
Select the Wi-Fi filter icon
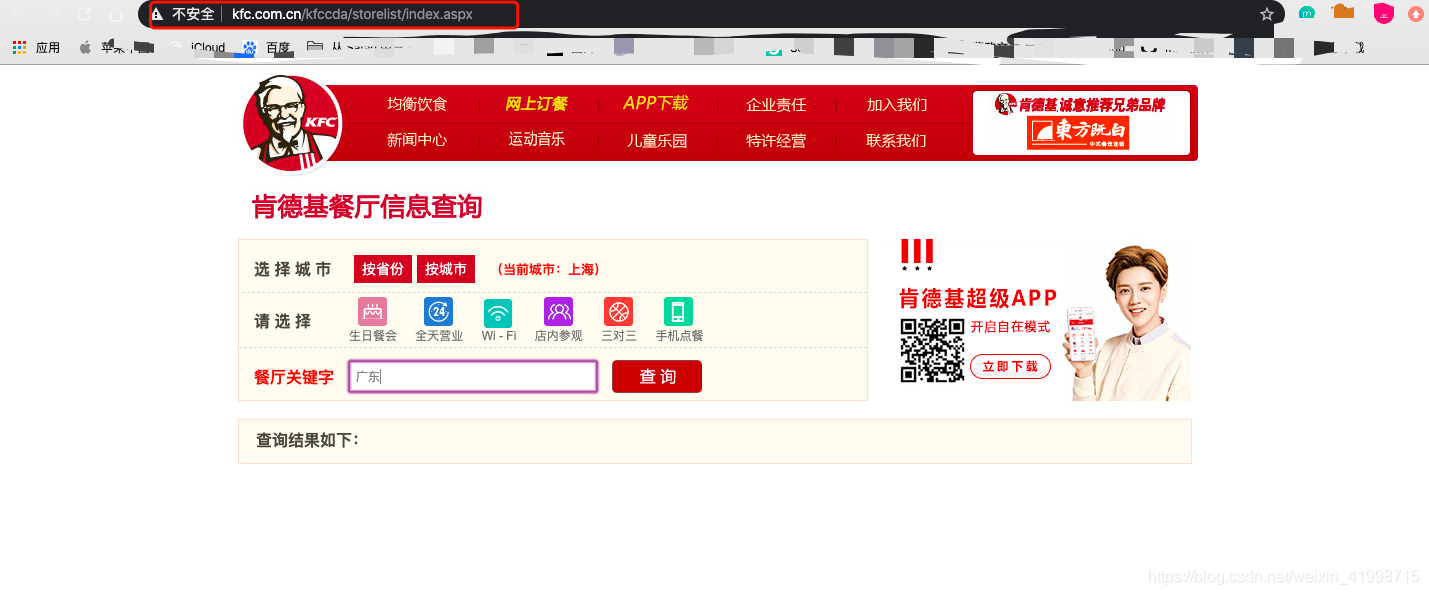click(x=498, y=312)
